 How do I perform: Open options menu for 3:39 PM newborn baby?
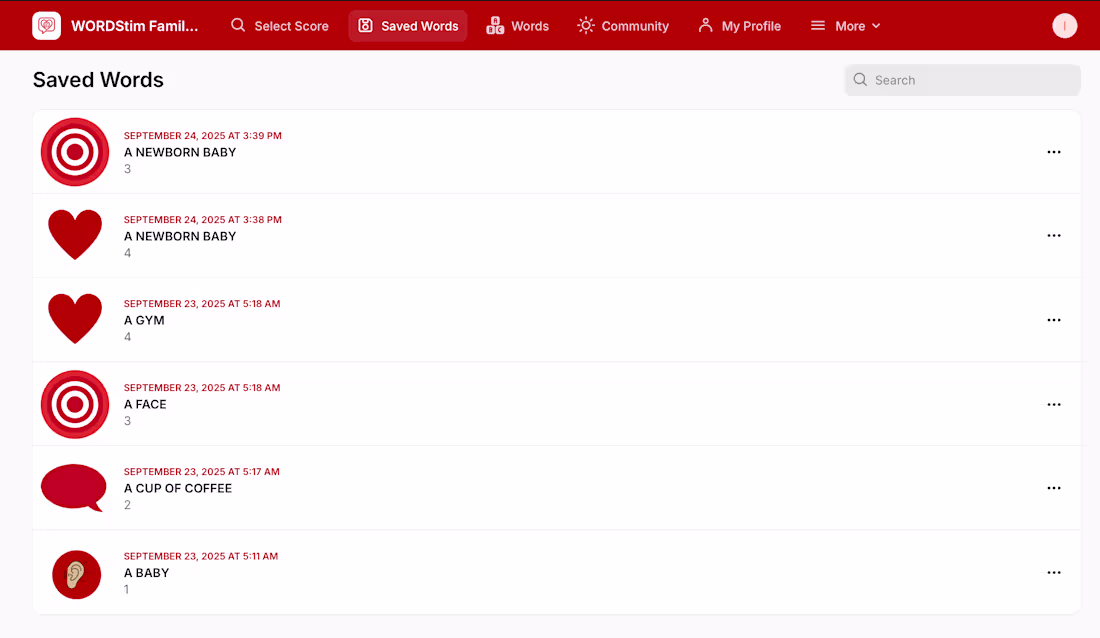point(1054,152)
